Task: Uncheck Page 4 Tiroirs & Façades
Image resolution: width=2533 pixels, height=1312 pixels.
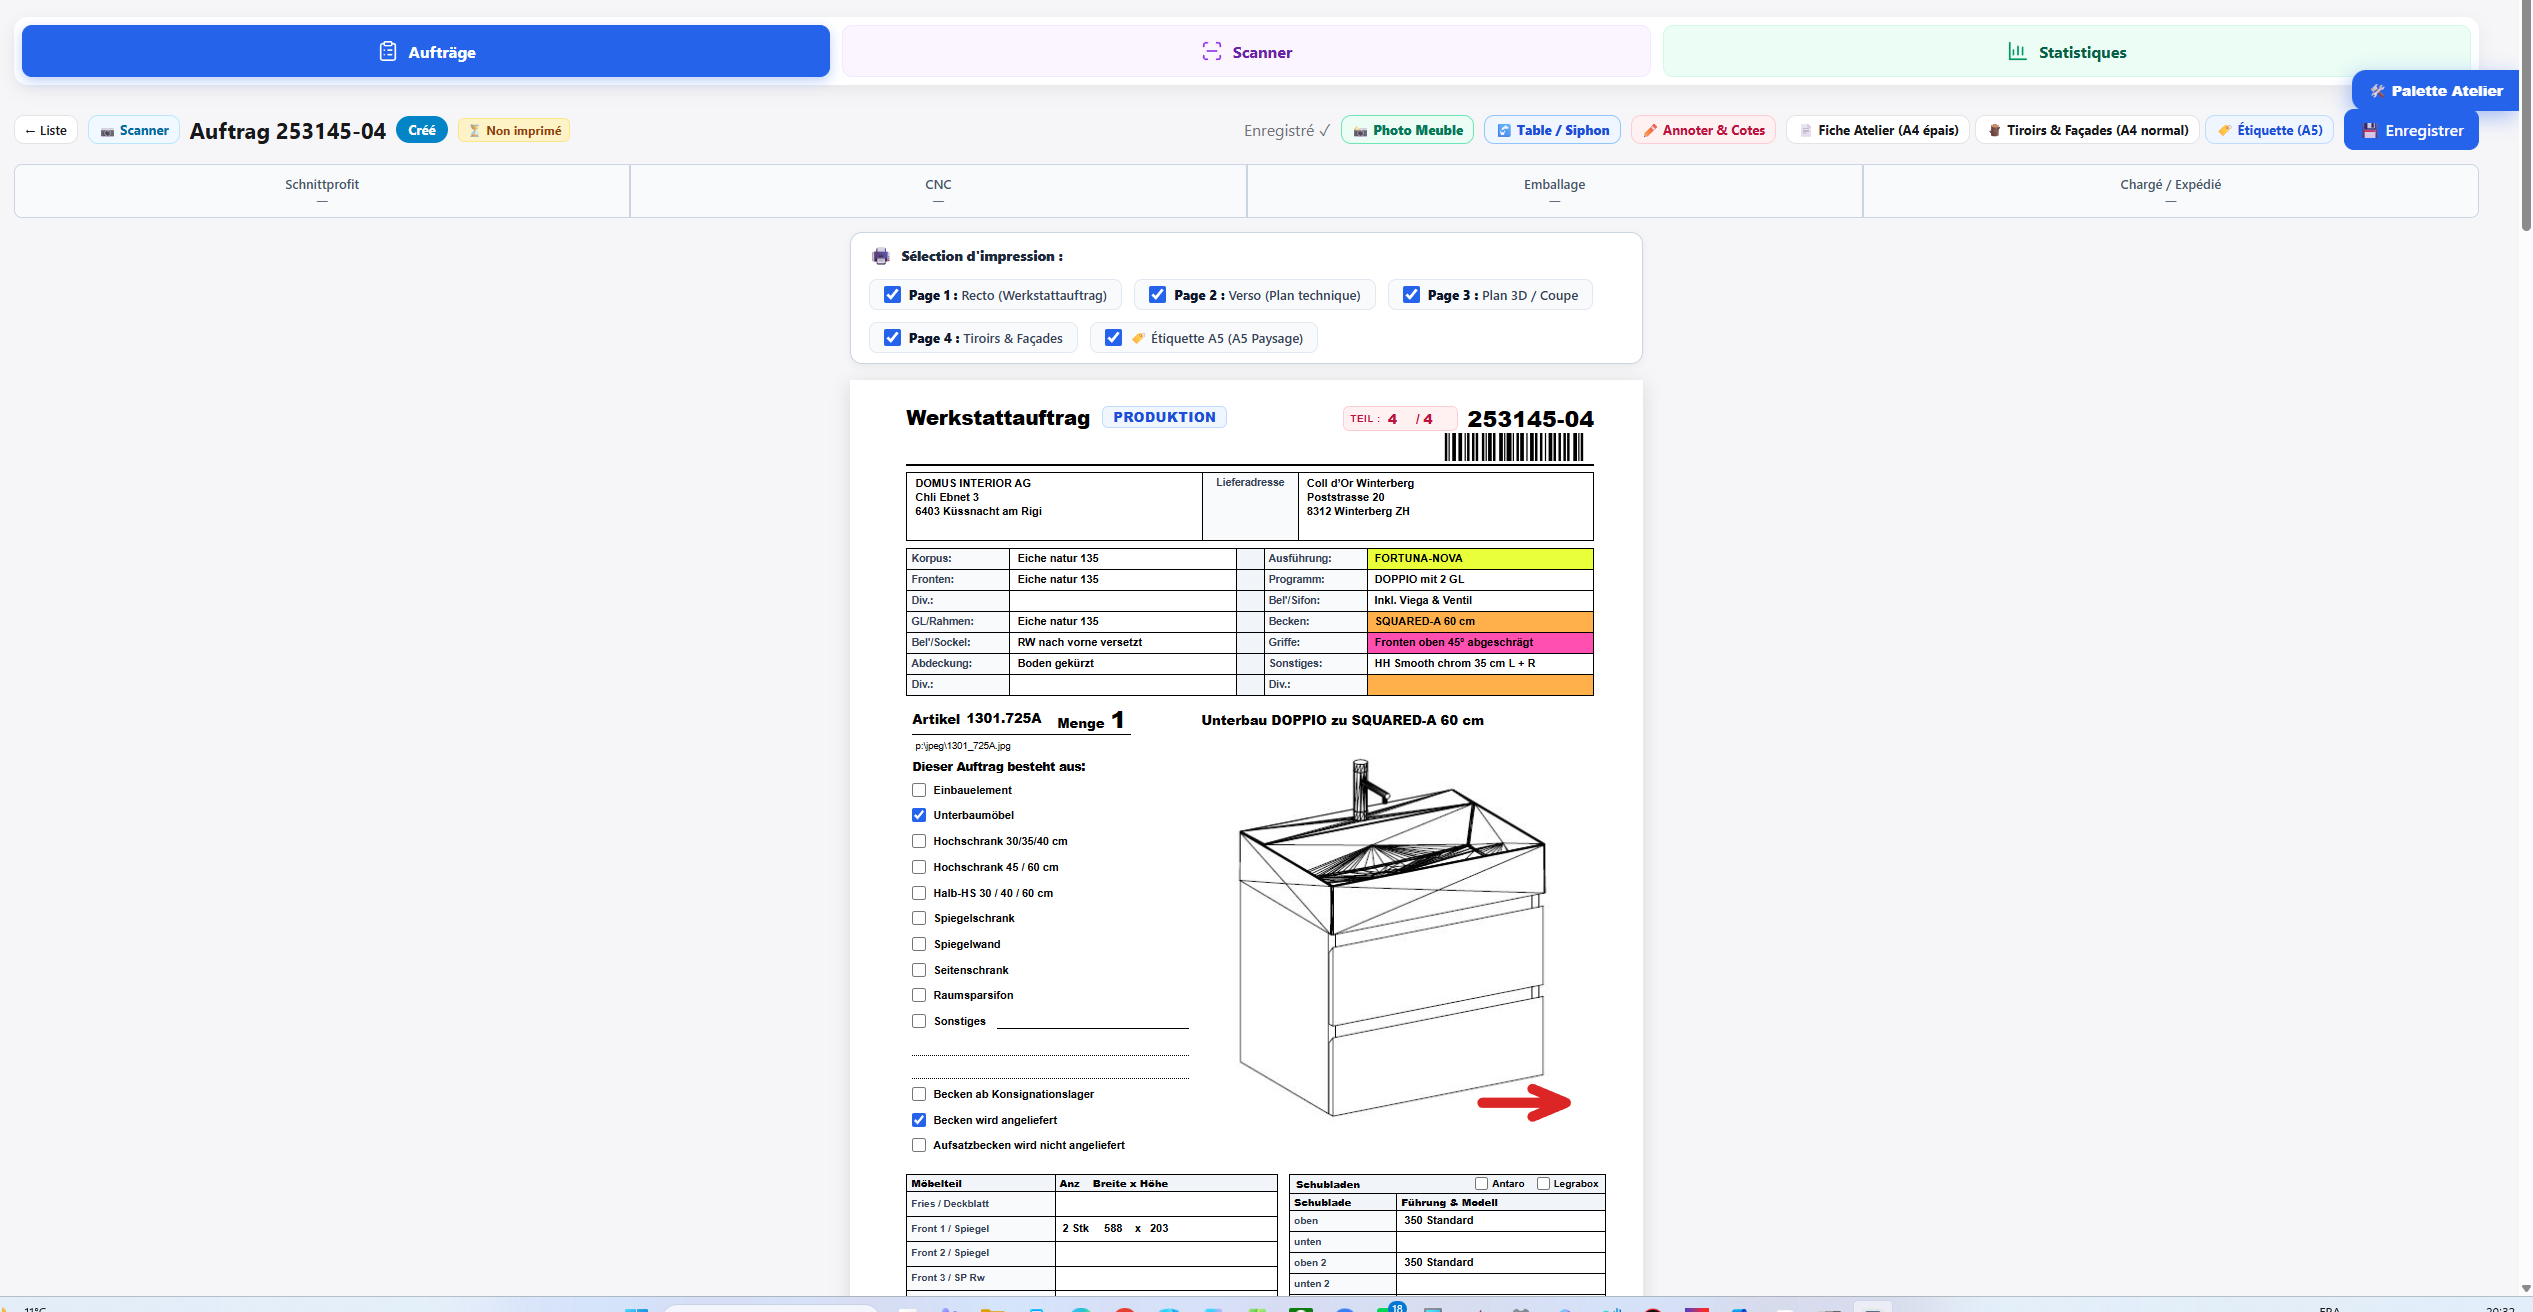Action: (x=892, y=338)
